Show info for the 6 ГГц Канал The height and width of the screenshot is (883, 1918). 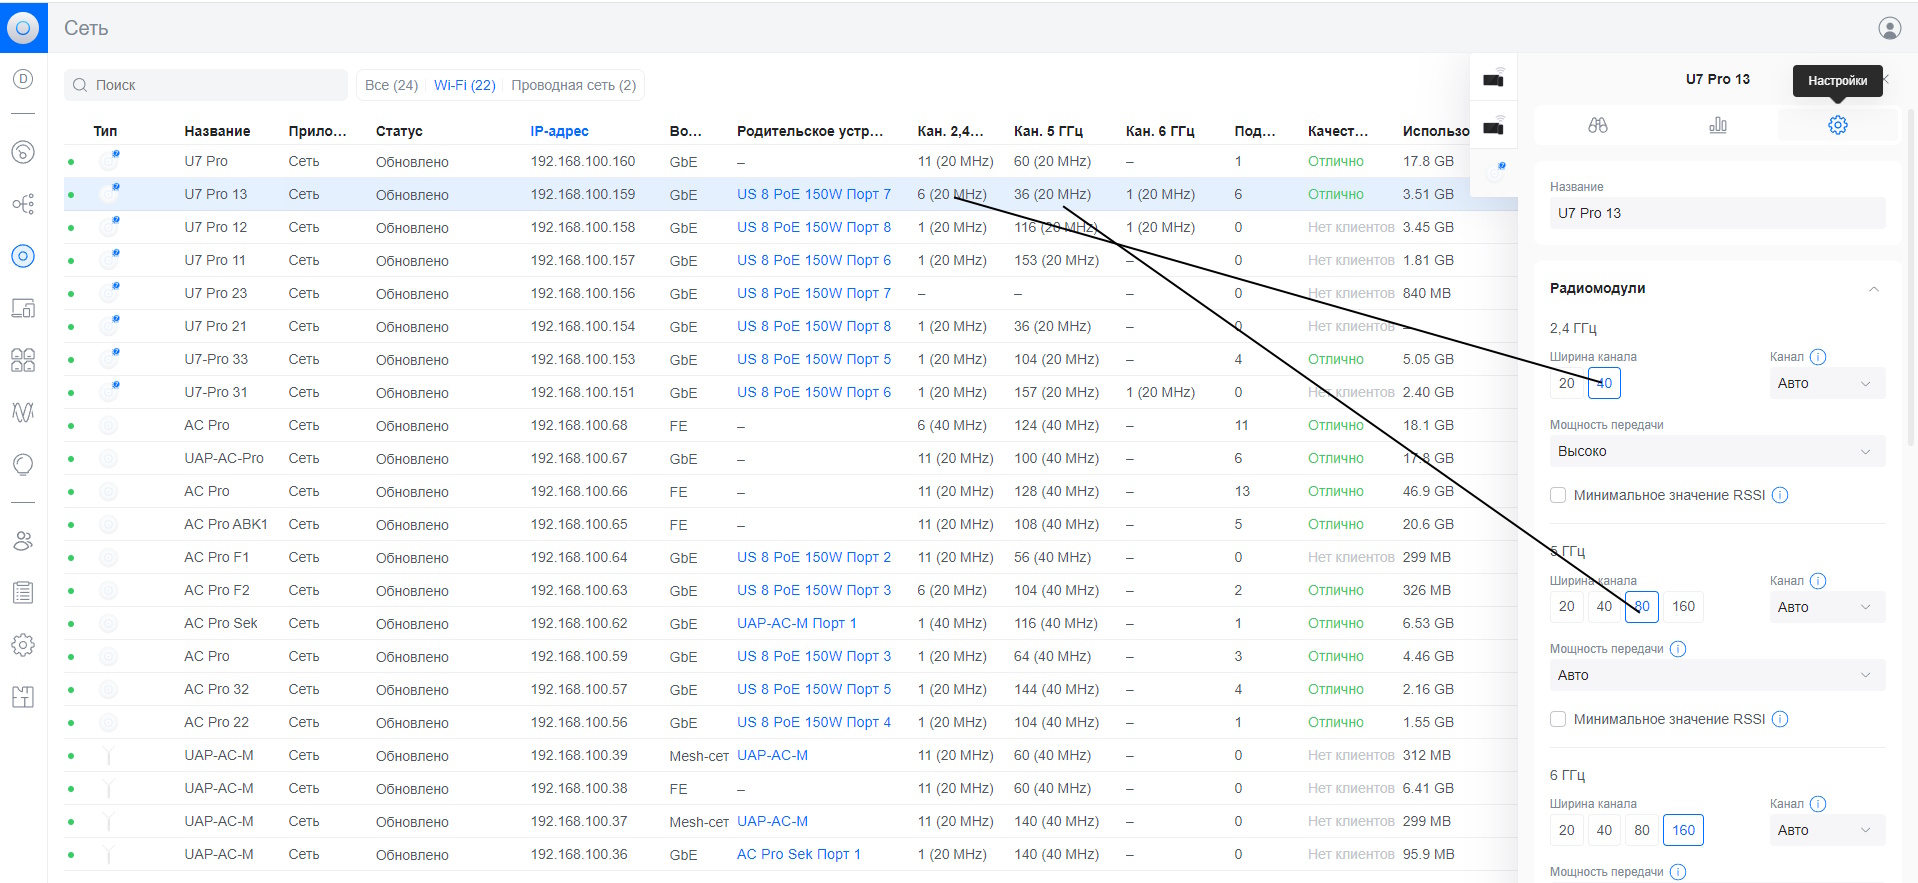click(x=1818, y=804)
